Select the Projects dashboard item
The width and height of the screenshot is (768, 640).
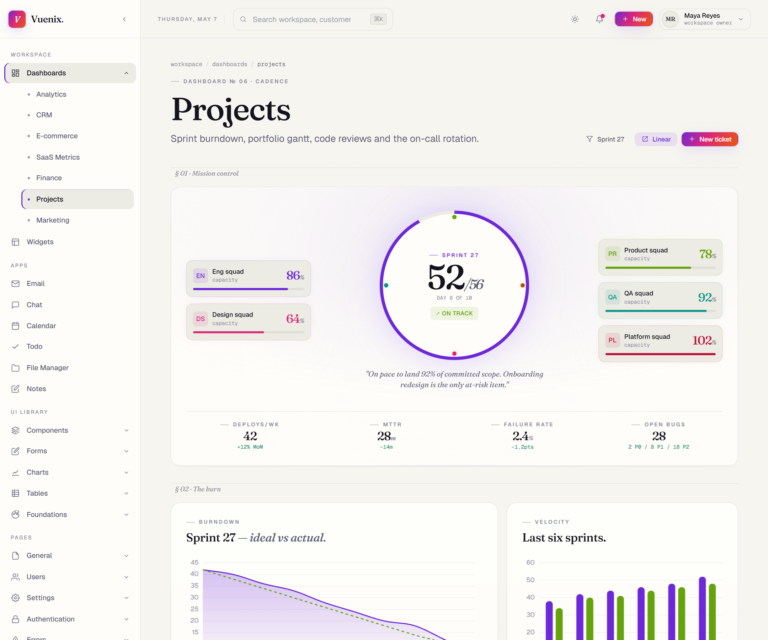point(77,199)
